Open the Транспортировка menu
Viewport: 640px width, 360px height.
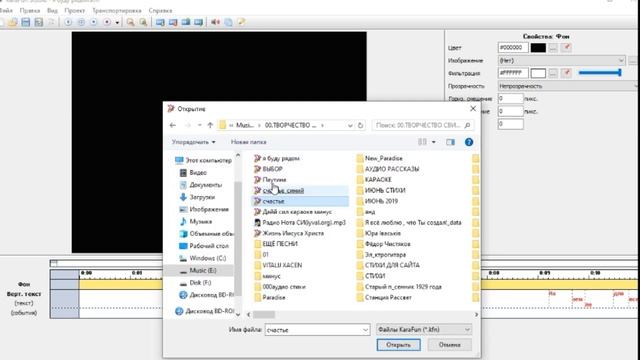[x=117, y=10]
